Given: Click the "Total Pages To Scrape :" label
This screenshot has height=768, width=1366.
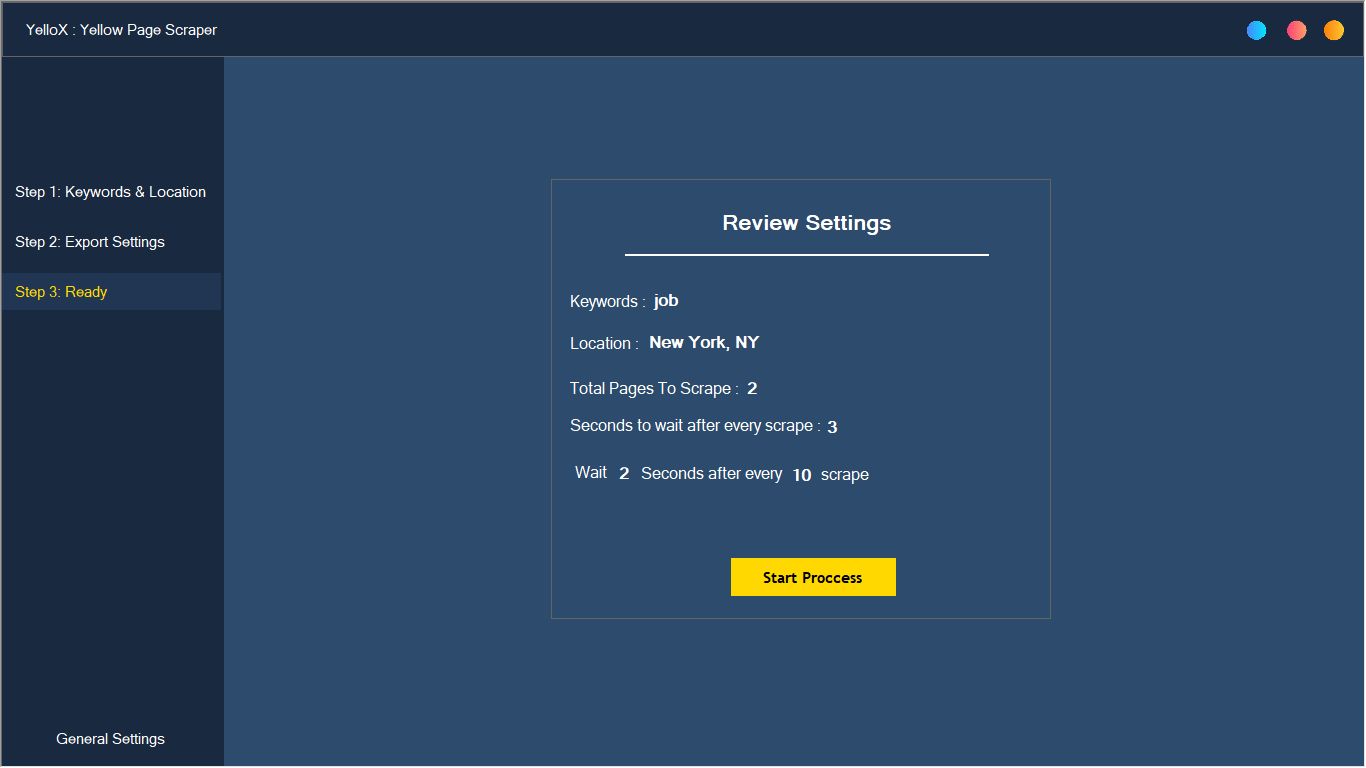Looking at the screenshot, I should [654, 389].
